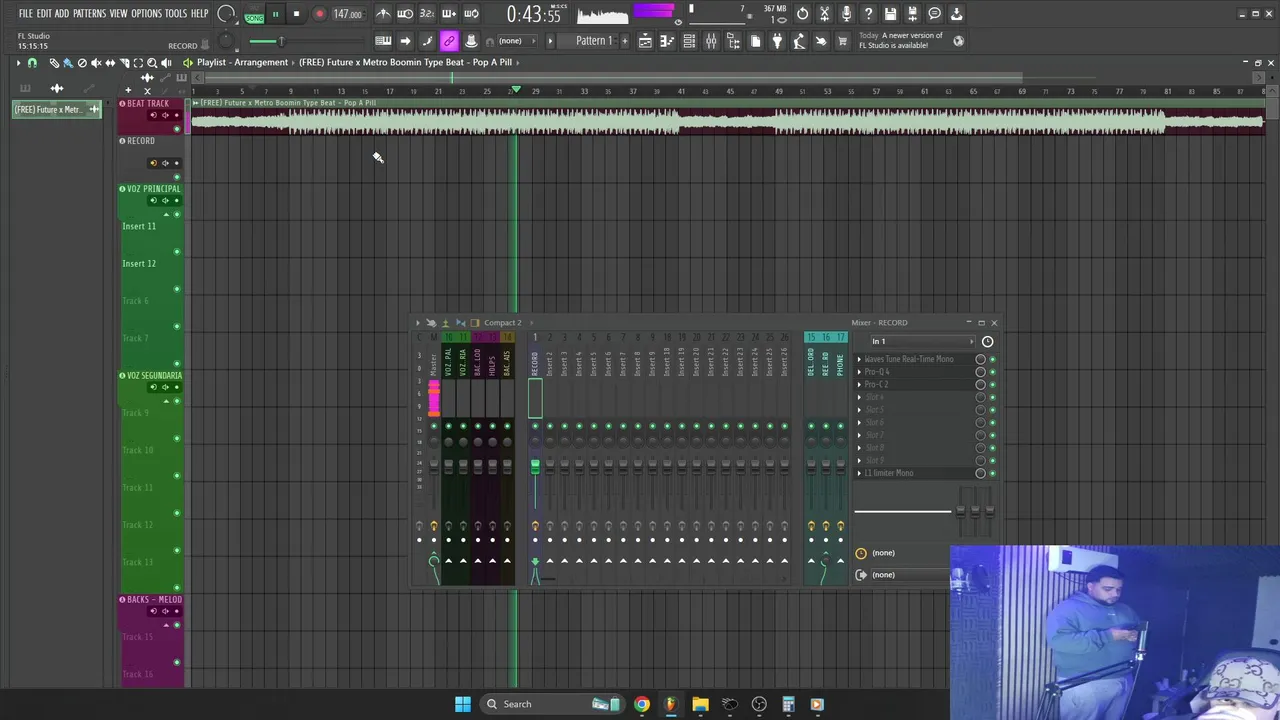Screen dimensions: 1280x720
Task: Open the shopping cart content library icon
Action: click(843, 41)
